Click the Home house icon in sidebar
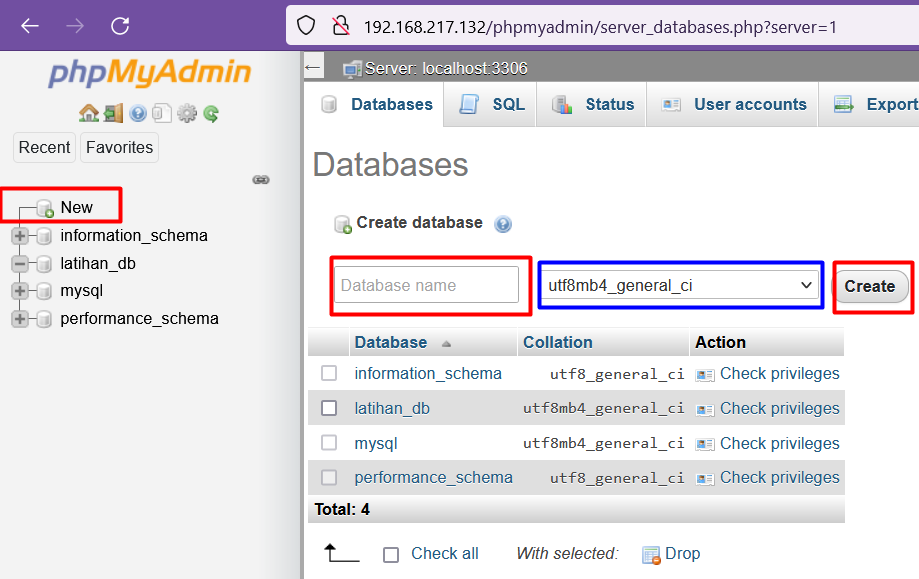The image size is (919, 579). pyautogui.click(x=89, y=113)
